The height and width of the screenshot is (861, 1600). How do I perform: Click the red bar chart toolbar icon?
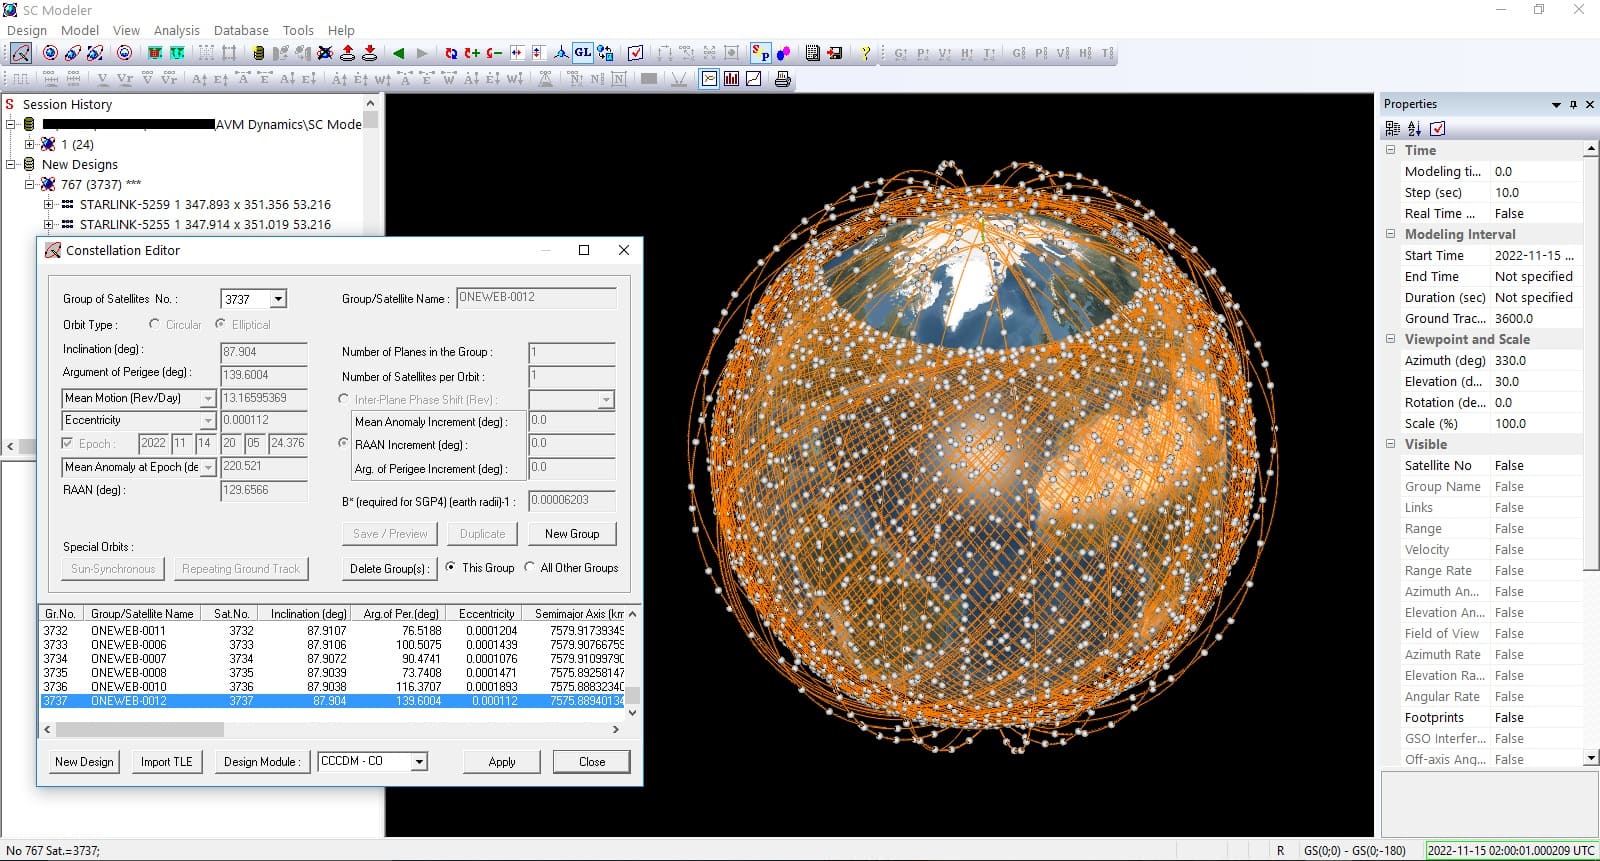pyautogui.click(x=731, y=79)
